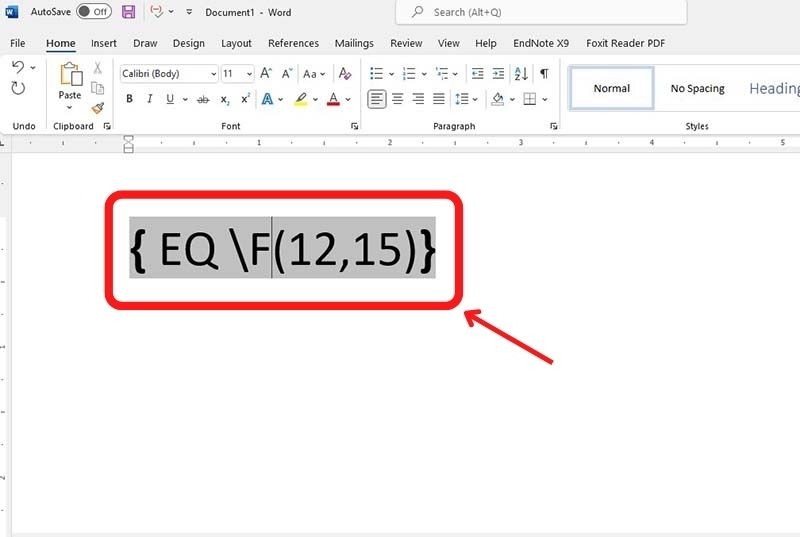The width and height of the screenshot is (800, 537).
Task: Open the Change Case Aa menu
Action: 314,74
